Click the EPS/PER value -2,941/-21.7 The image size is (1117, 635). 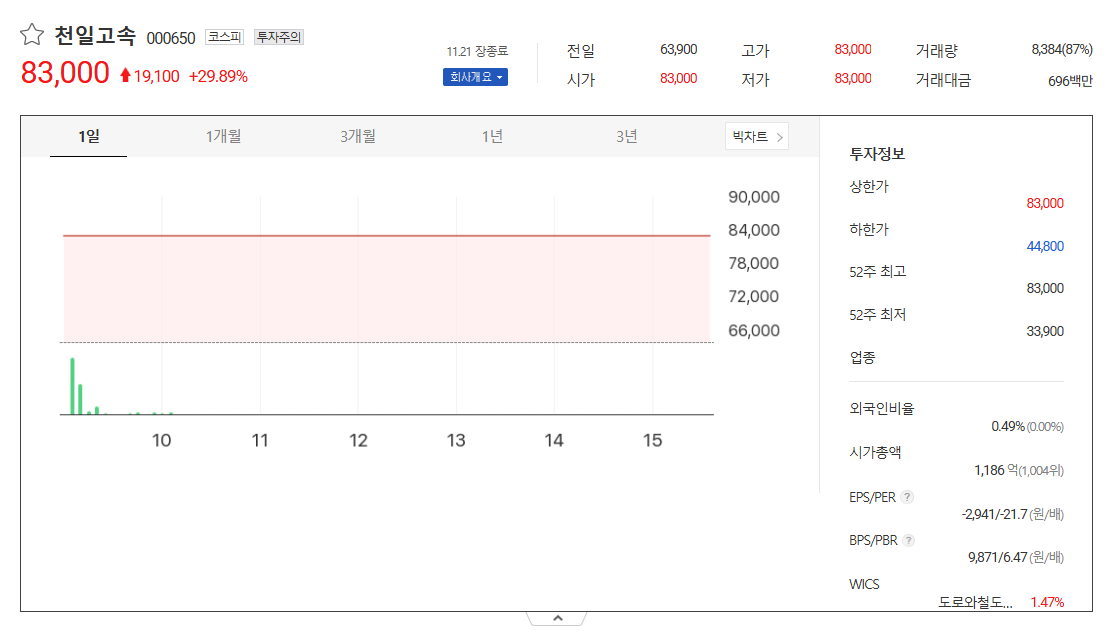994,514
